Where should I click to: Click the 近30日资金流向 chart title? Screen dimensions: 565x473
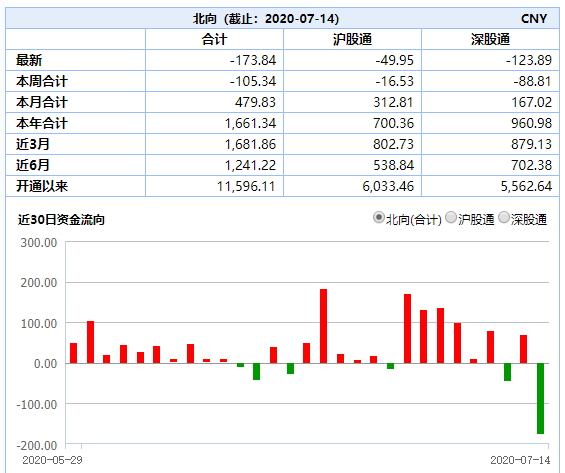(61, 220)
